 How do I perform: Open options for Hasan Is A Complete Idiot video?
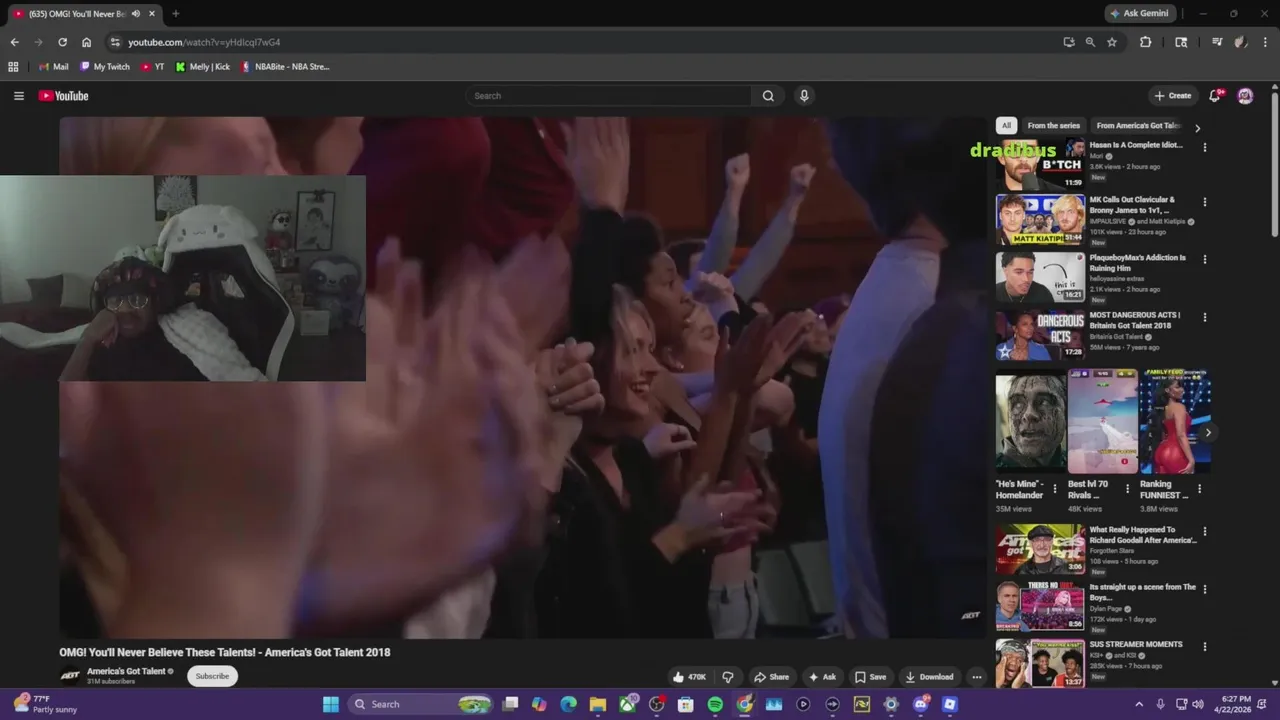coord(1204,147)
